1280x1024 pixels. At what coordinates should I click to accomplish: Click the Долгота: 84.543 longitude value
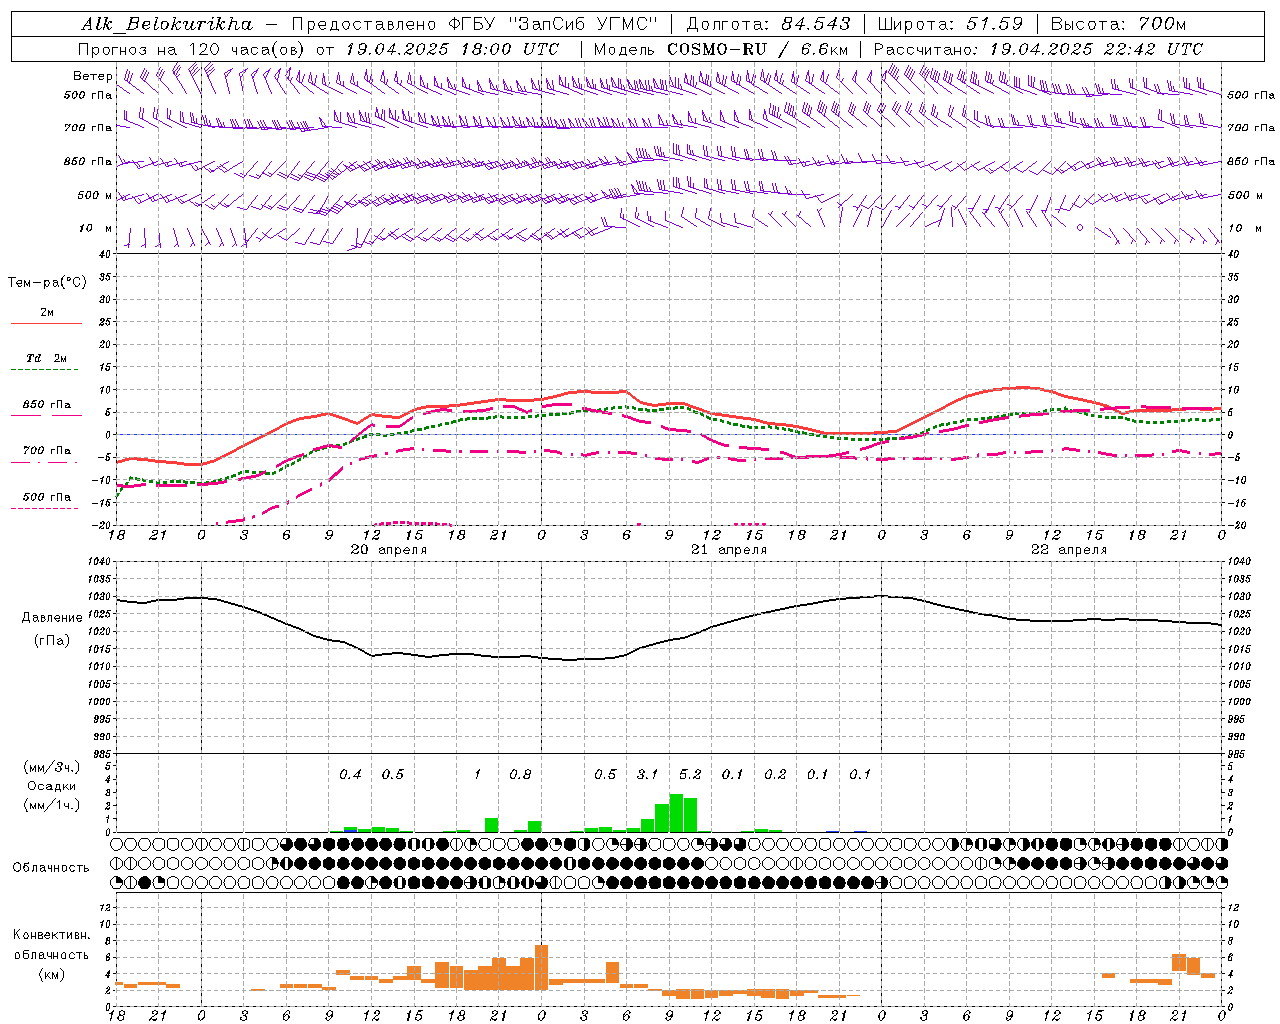[x=769, y=24]
